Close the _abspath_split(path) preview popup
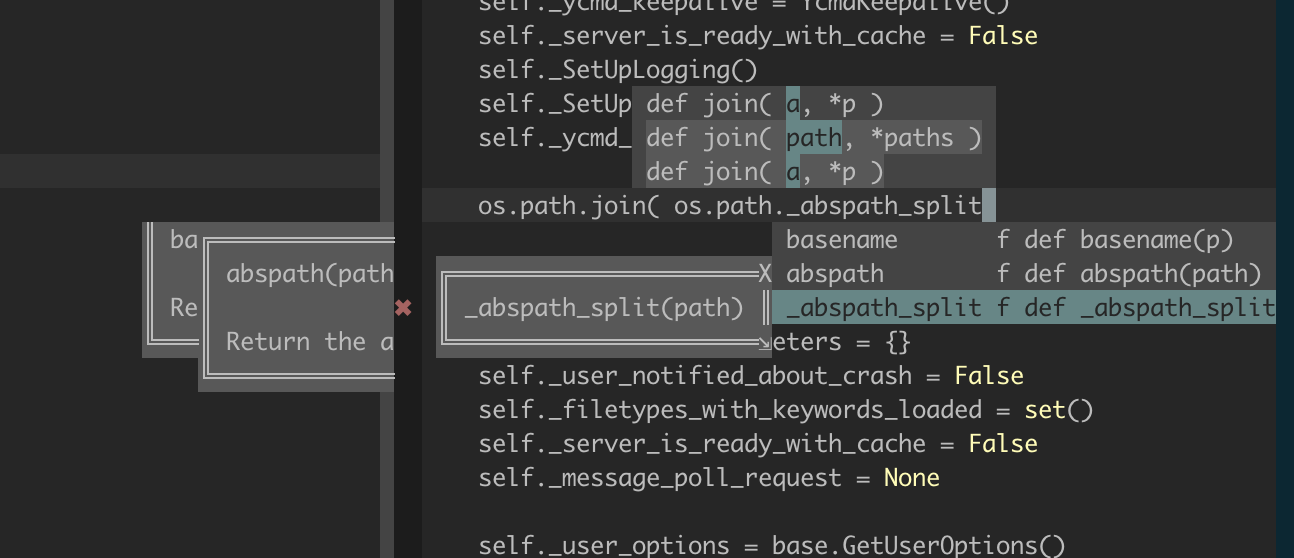This screenshot has height=558, width=1294. coord(765,273)
